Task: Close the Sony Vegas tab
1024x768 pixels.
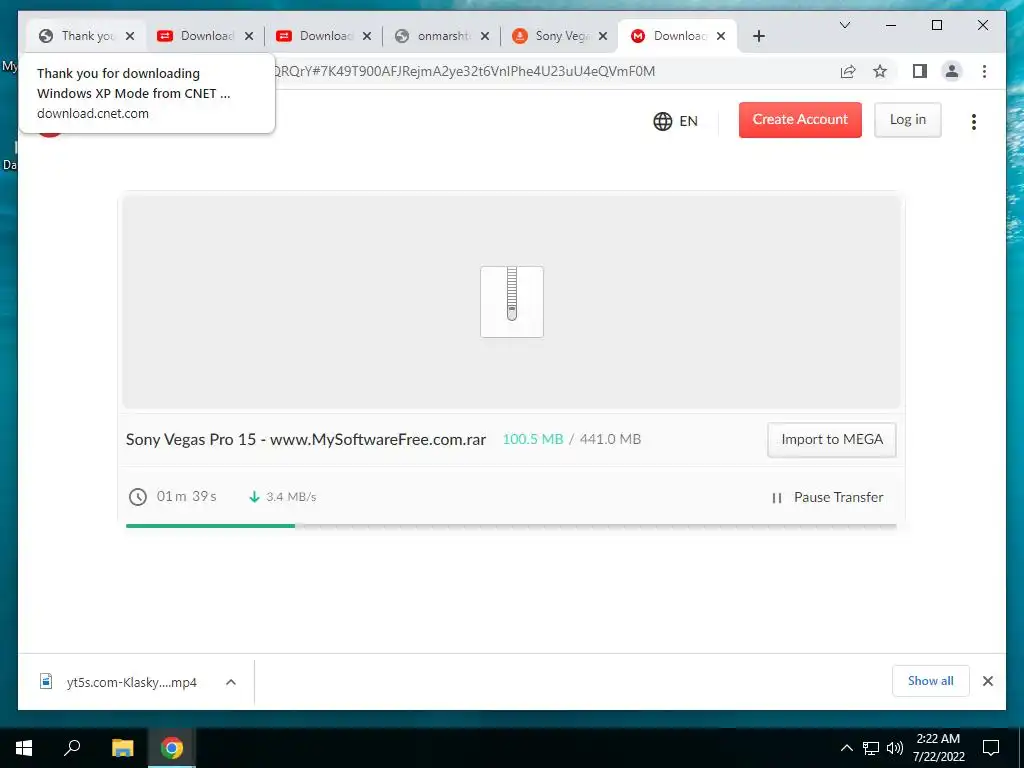Action: coord(603,36)
